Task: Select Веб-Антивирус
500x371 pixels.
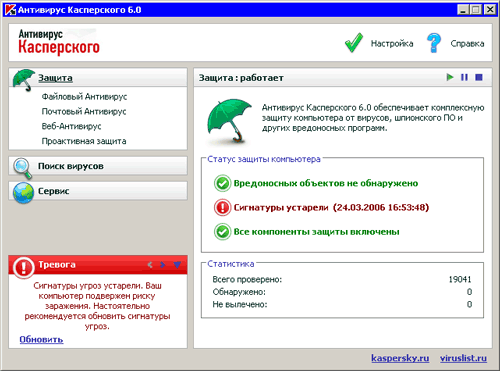Action: [x=71, y=126]
